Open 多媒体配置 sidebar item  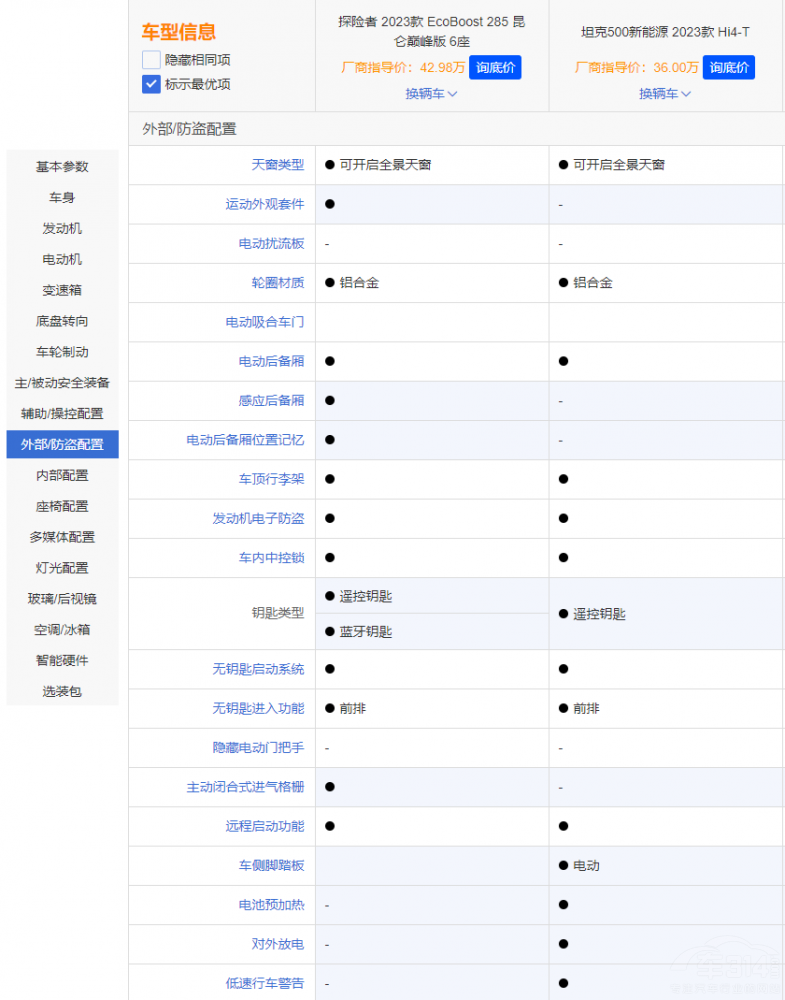62,537
